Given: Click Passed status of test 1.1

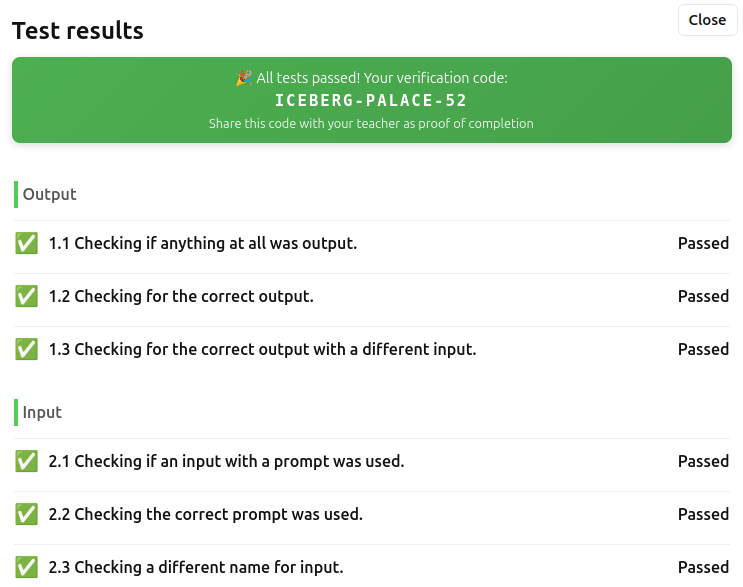Looking at the screenshot, I should coord(703,243).
